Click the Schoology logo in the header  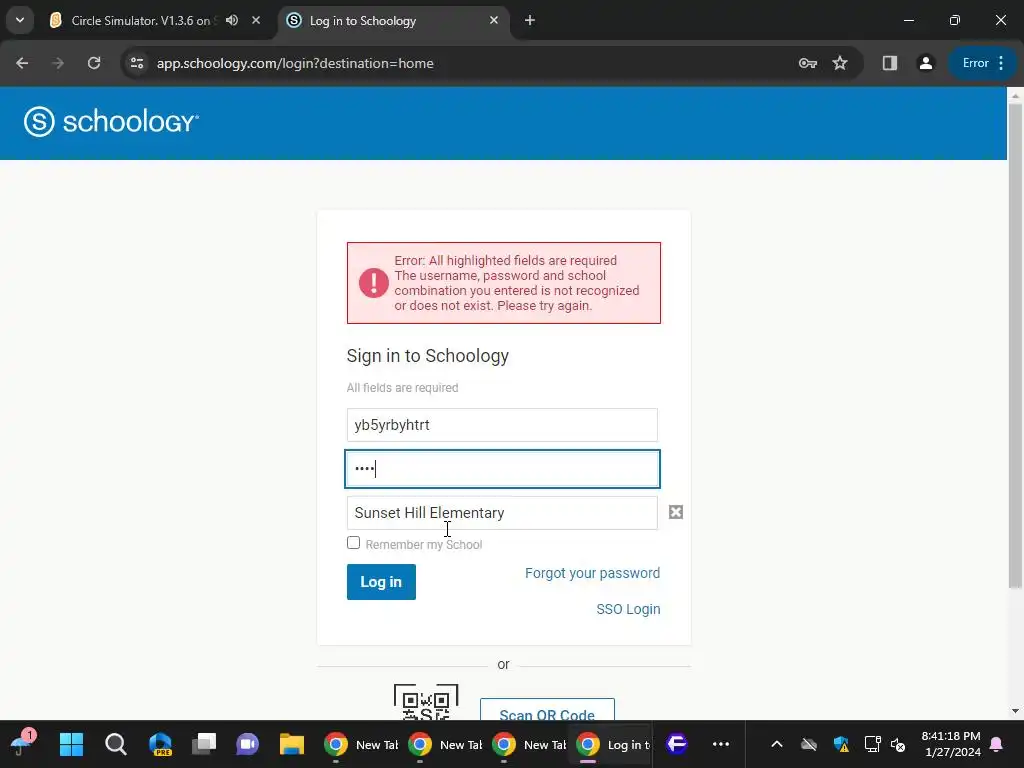111,121
